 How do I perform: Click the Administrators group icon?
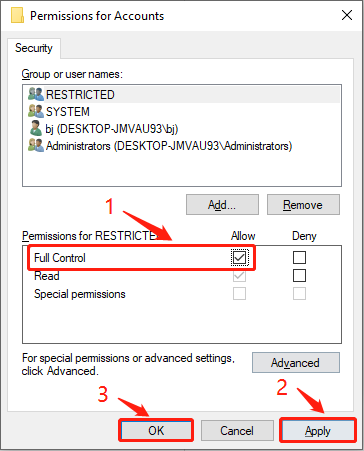pyautogui.click(x=36, y=146)
